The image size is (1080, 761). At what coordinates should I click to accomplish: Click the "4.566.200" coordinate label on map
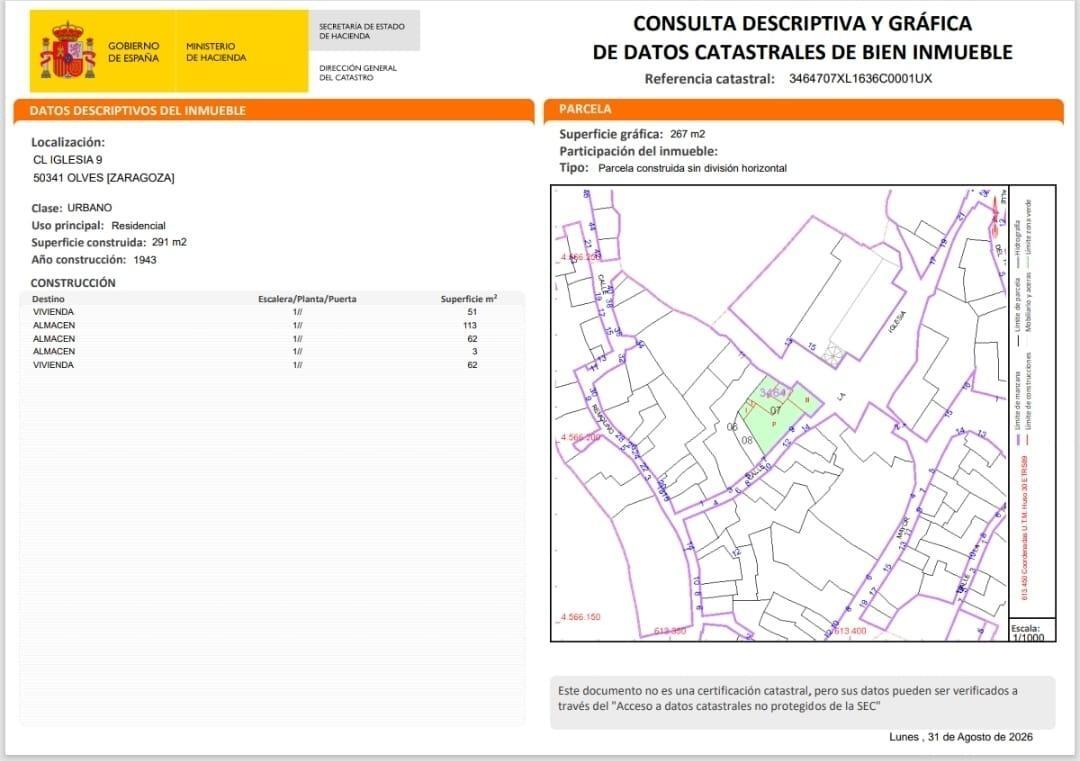click(x=580, y=437)
